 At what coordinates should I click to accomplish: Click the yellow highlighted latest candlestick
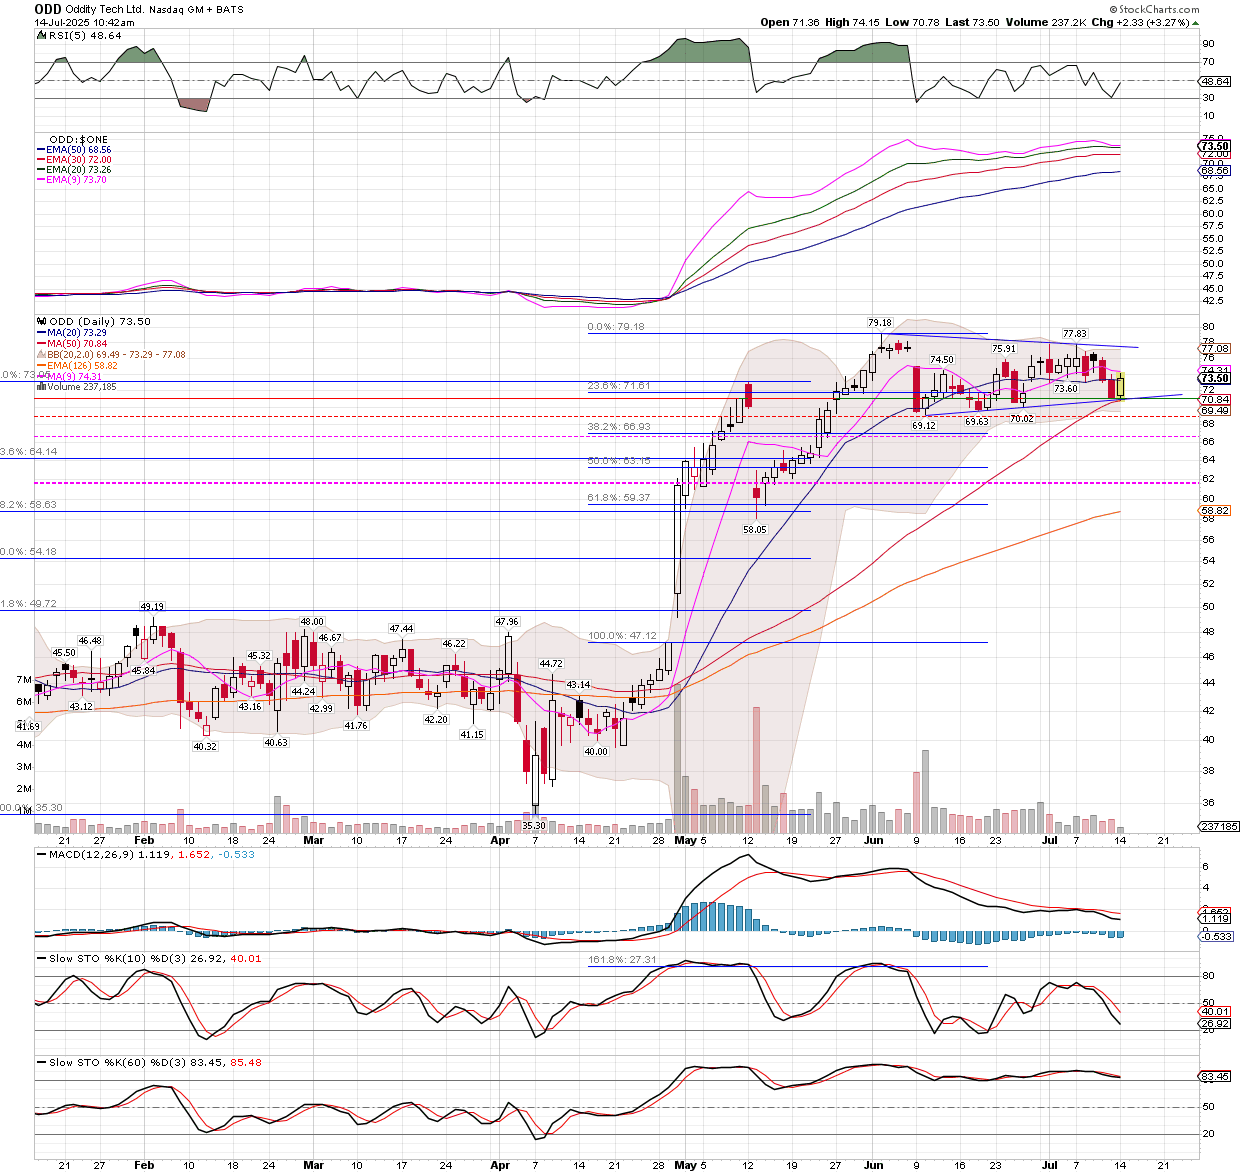[x=1121, y=386]
